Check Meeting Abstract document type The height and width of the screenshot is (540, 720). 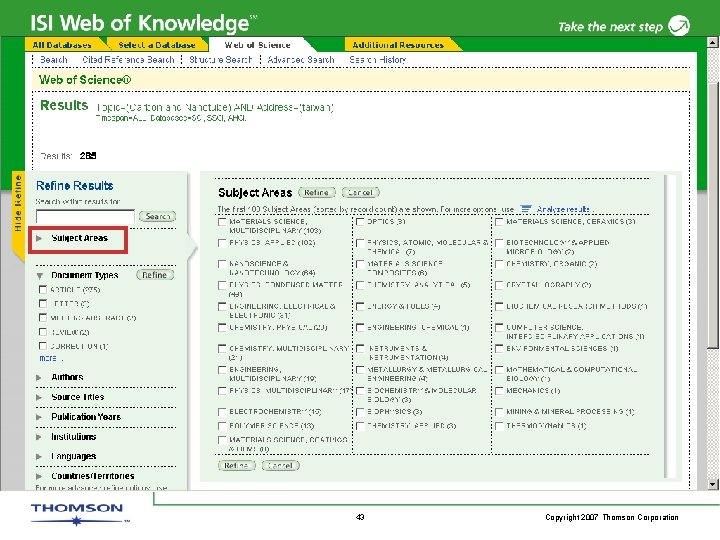(43, 318)
